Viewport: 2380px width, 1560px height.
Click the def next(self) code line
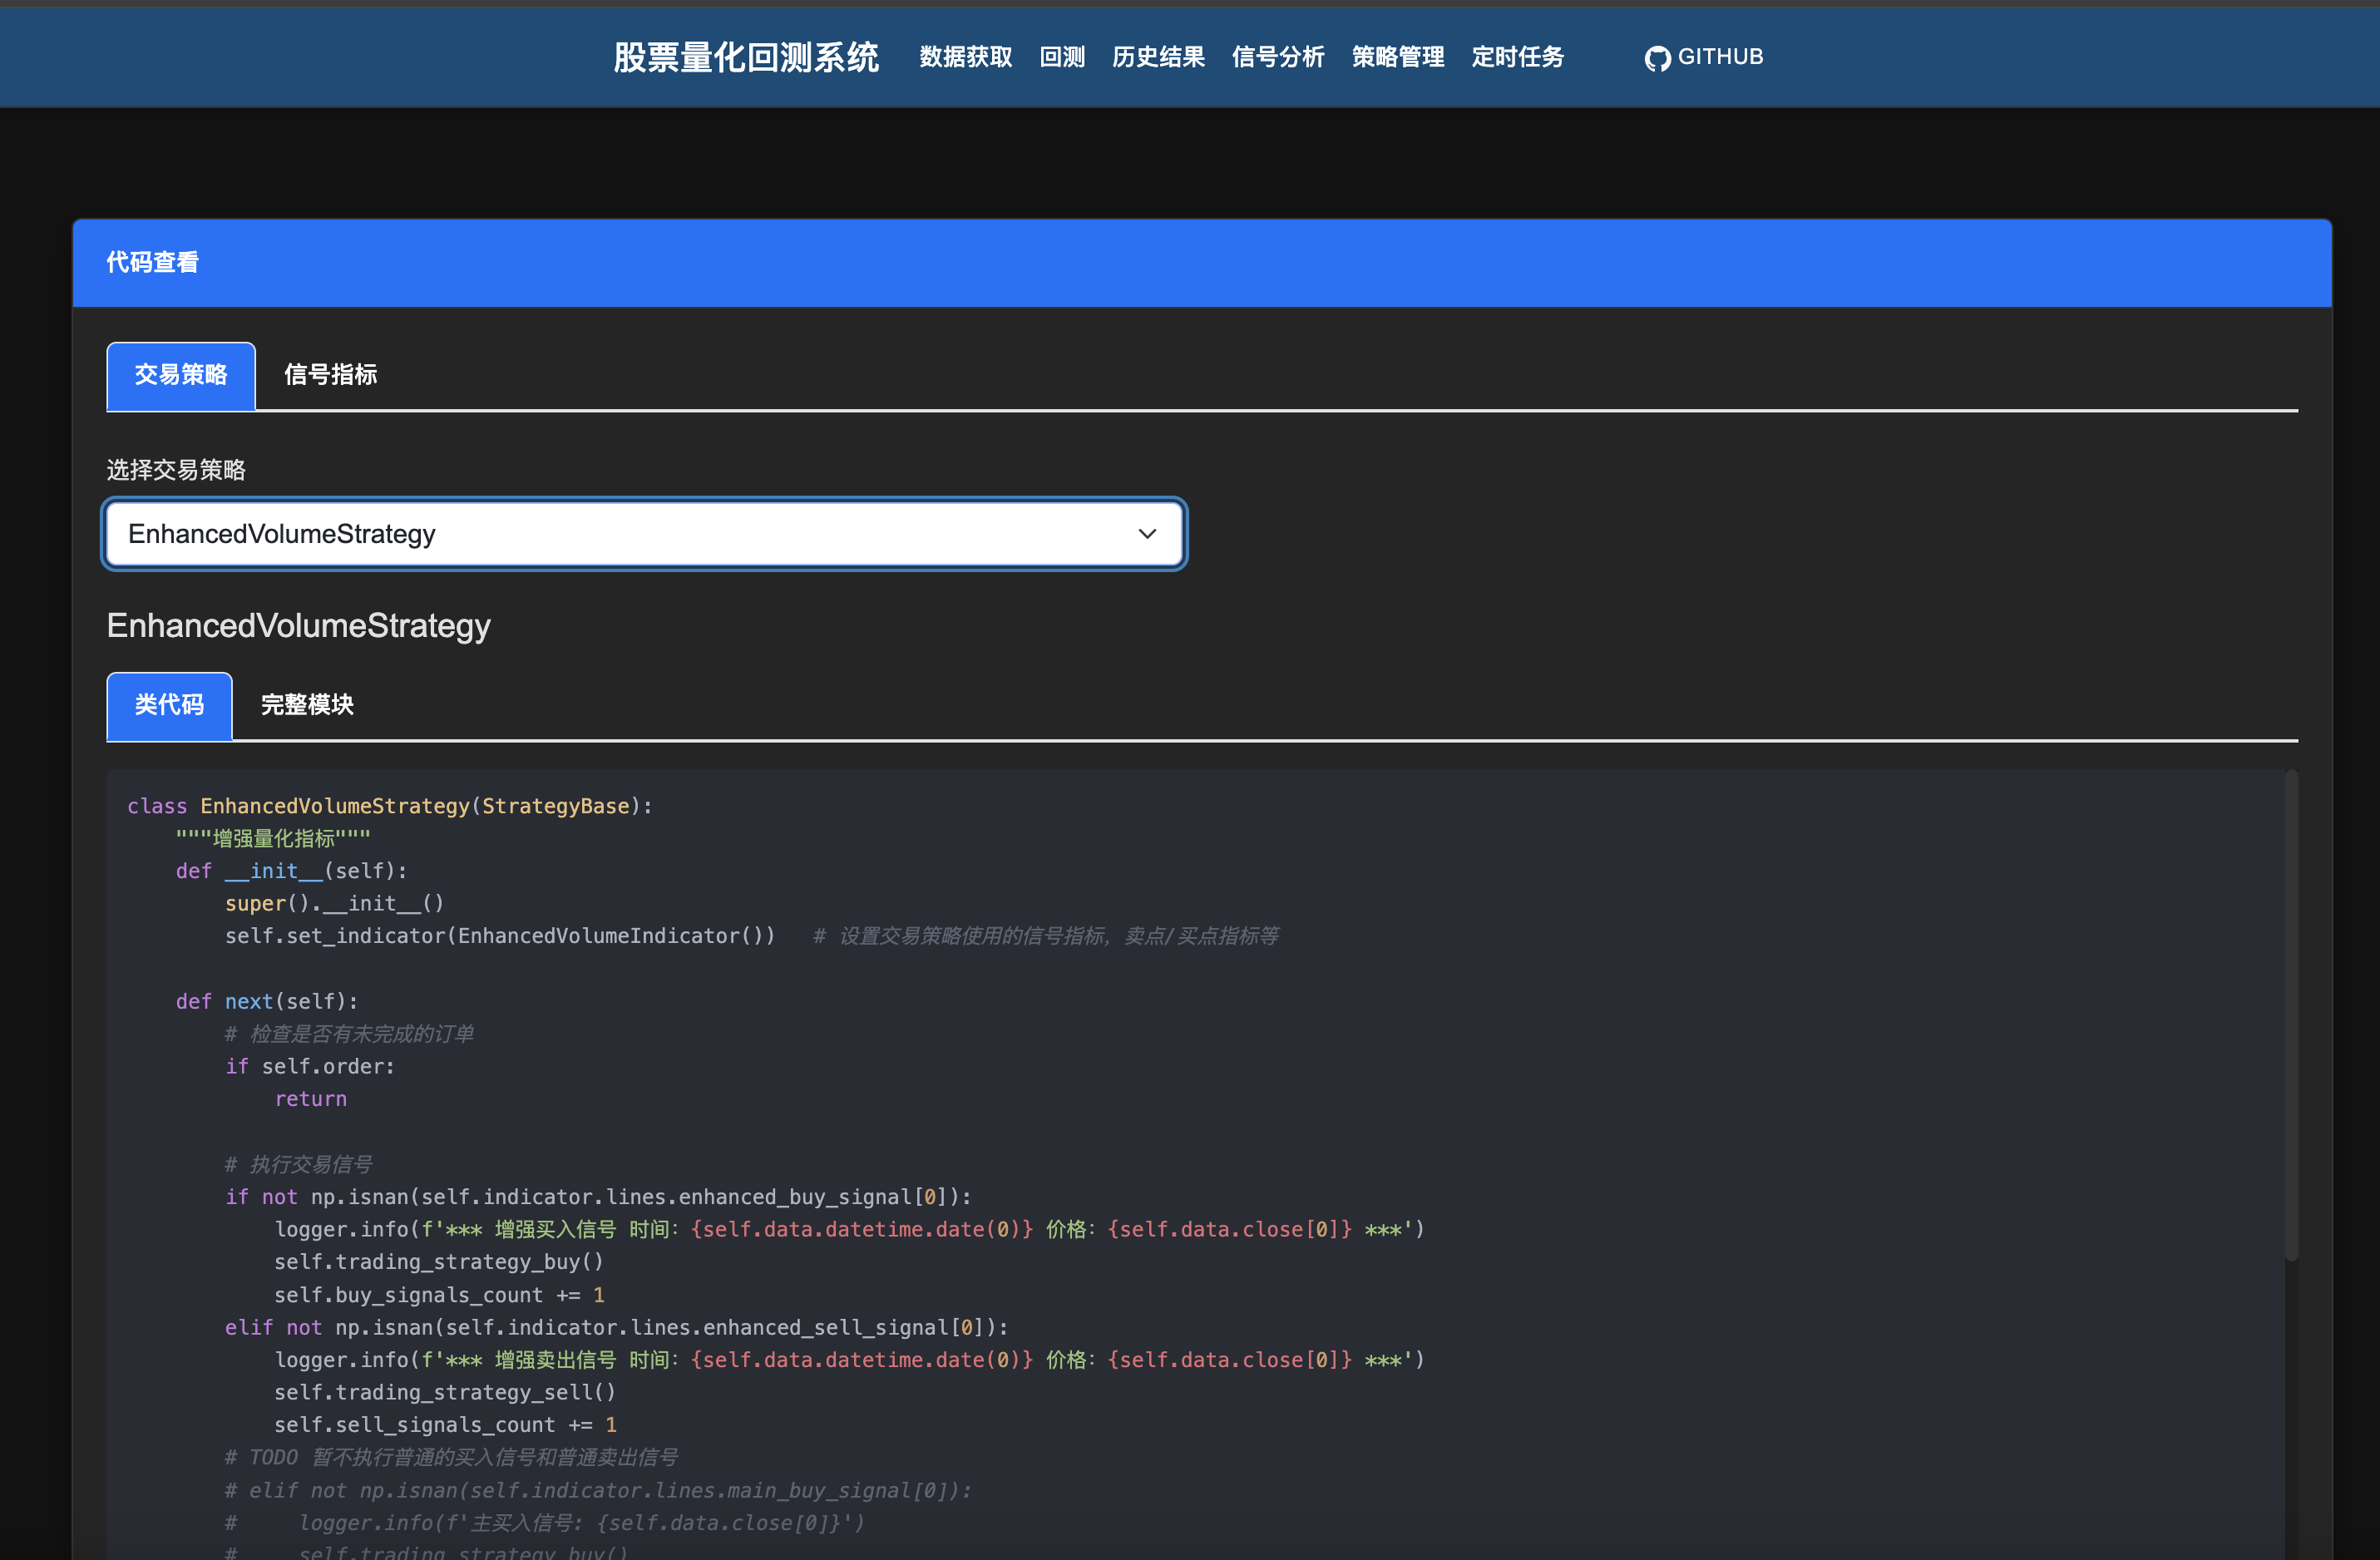pos(266,1001)
